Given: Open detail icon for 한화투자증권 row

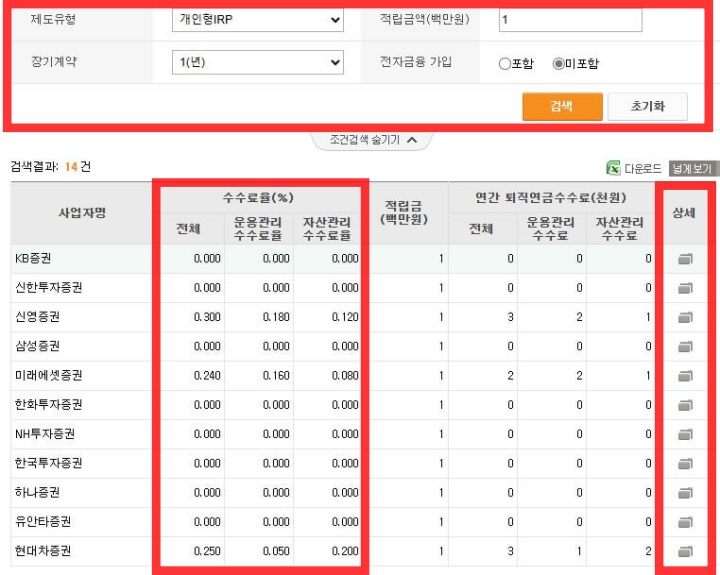Looking at the screenshot, I should click(685, 405).
